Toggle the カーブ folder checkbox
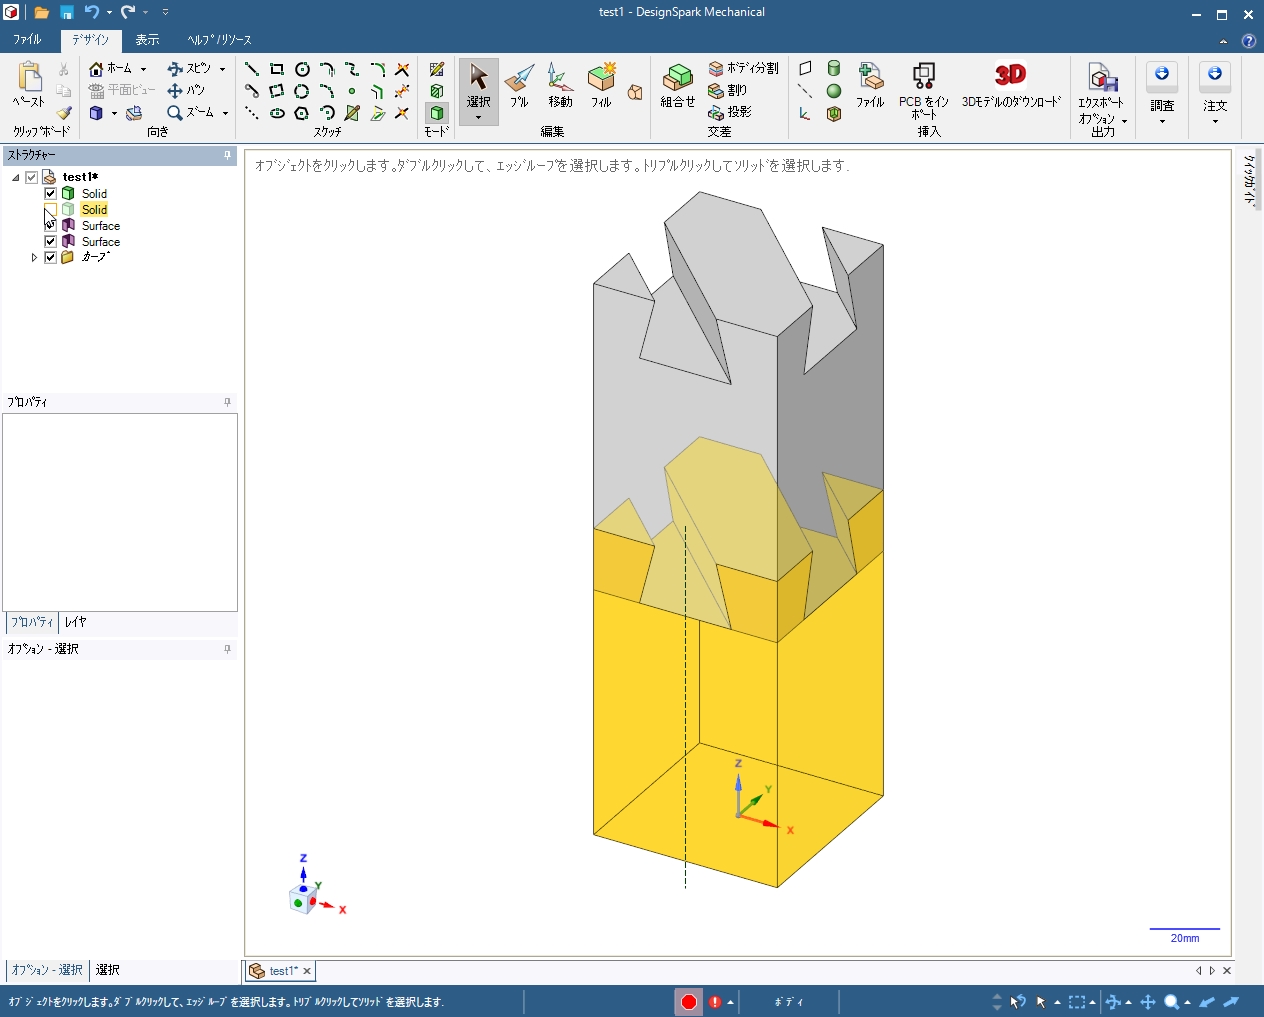 [50, 257]
